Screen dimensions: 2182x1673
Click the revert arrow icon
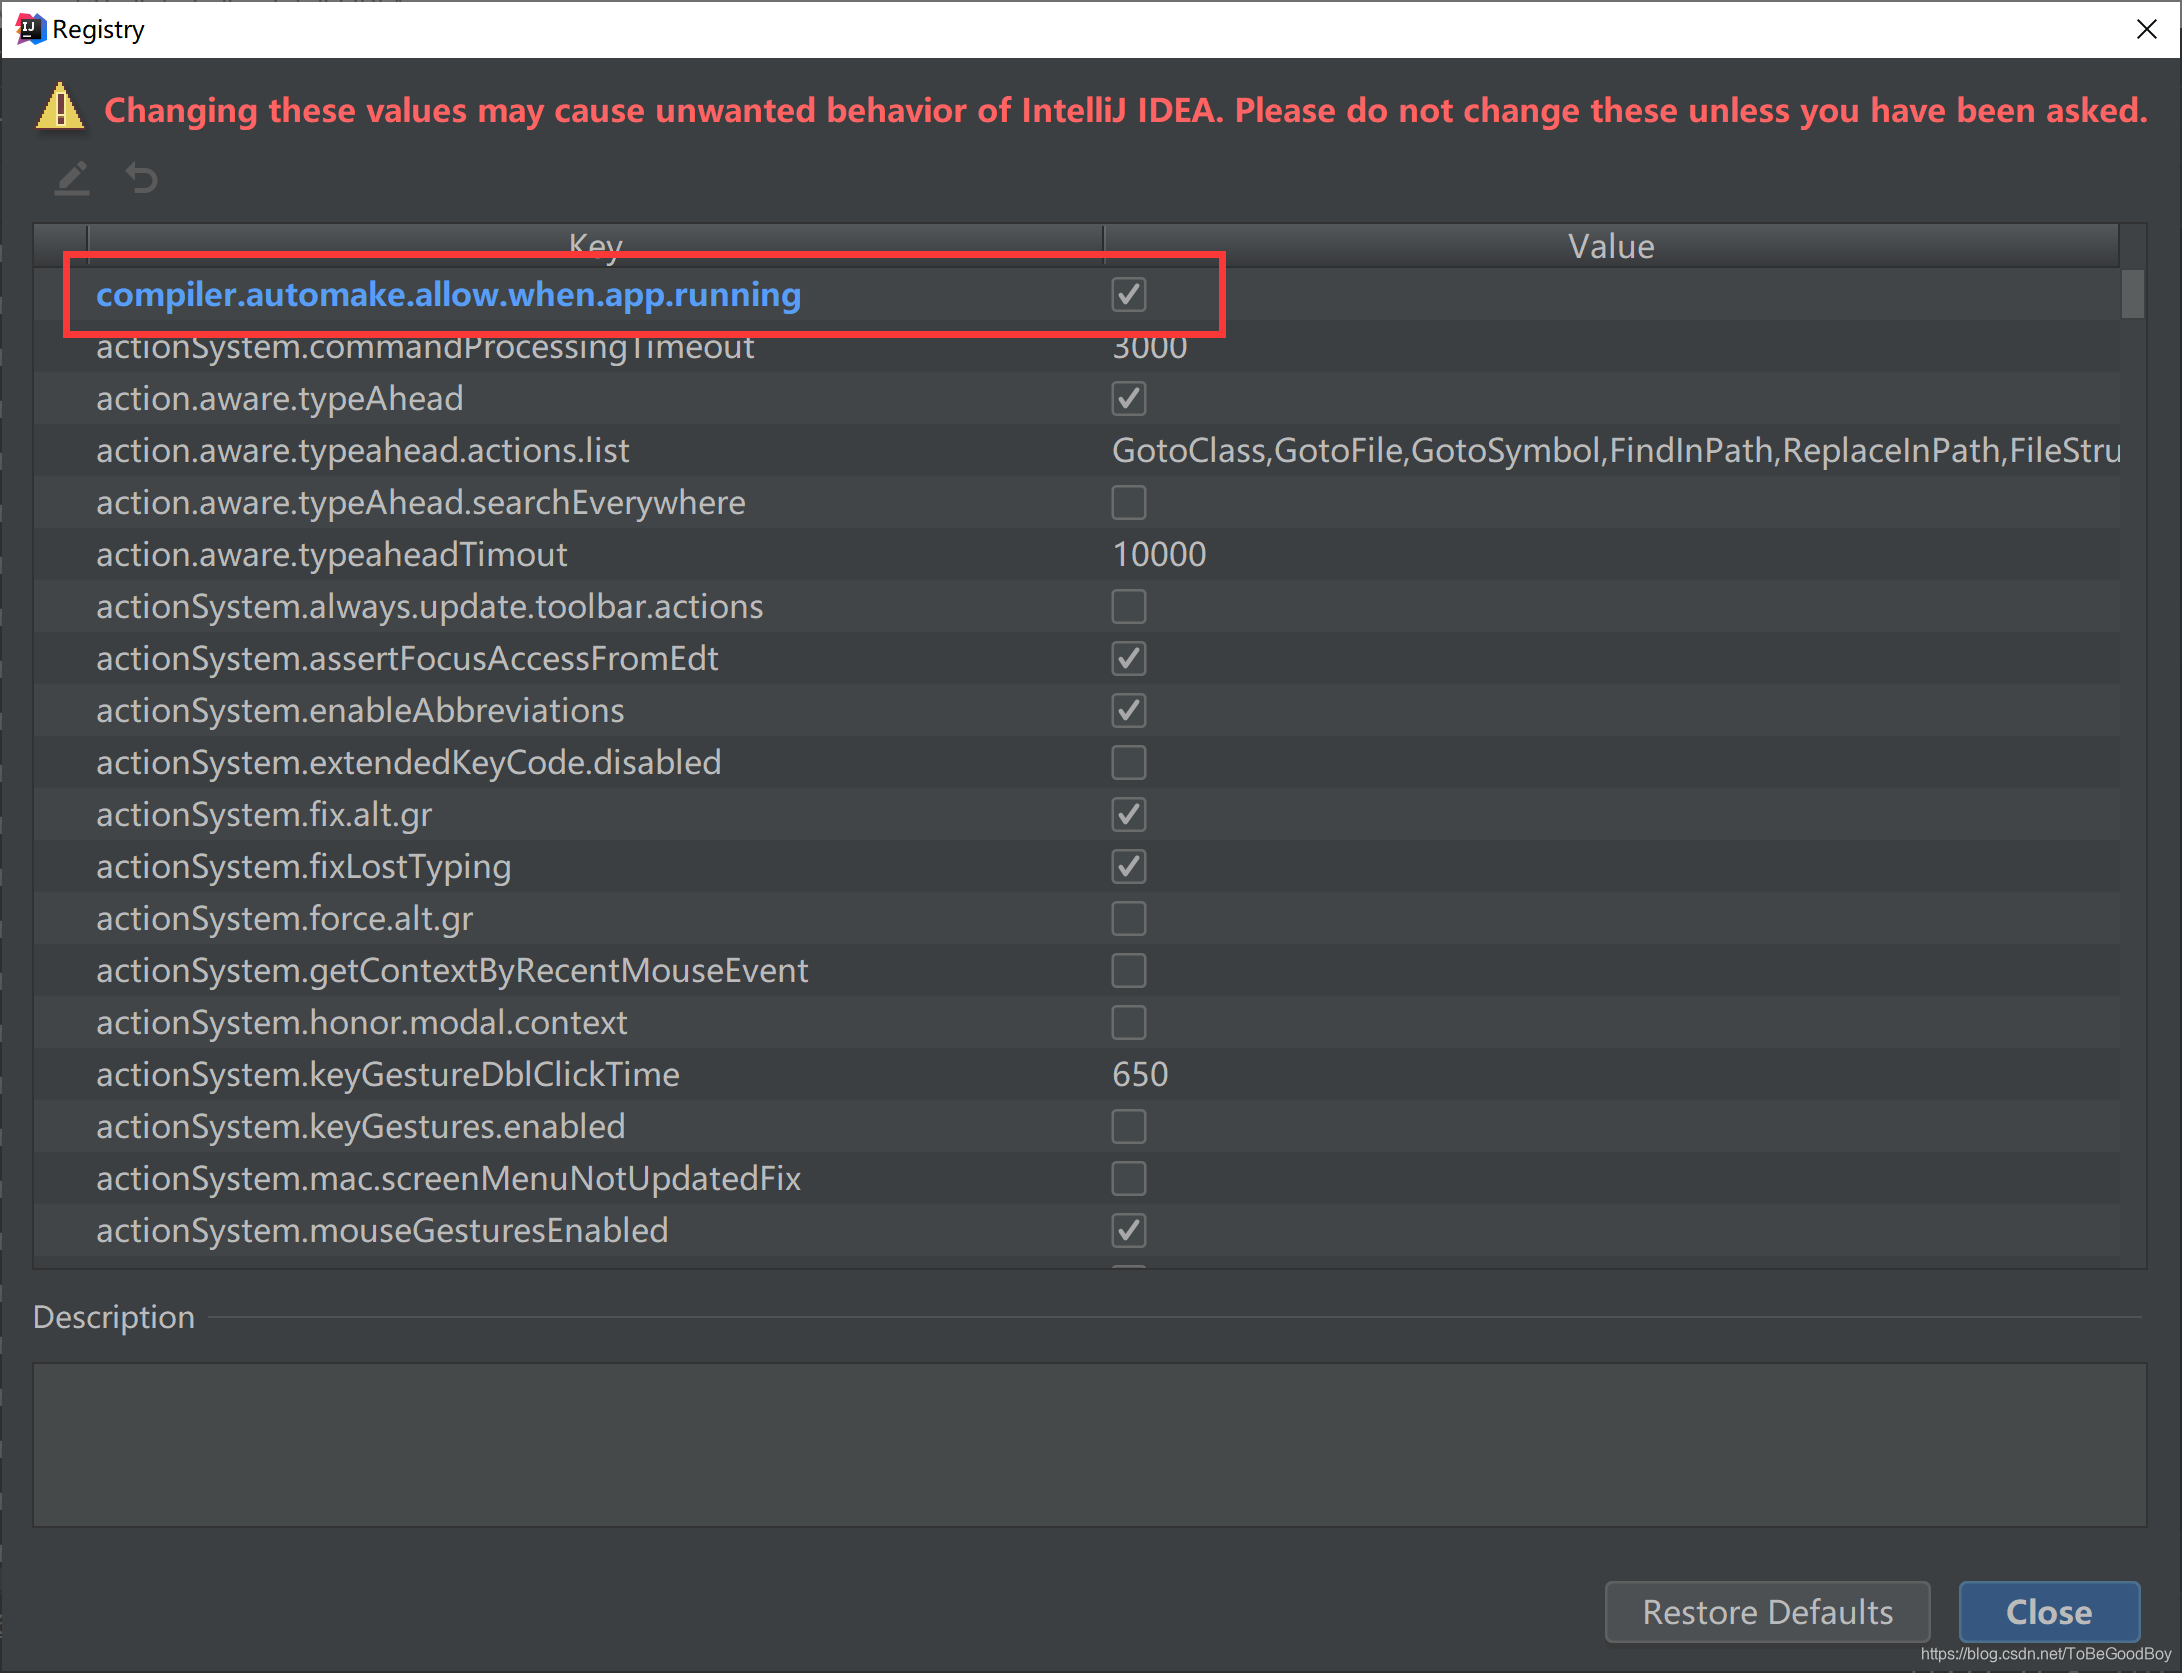coord(142,178)
